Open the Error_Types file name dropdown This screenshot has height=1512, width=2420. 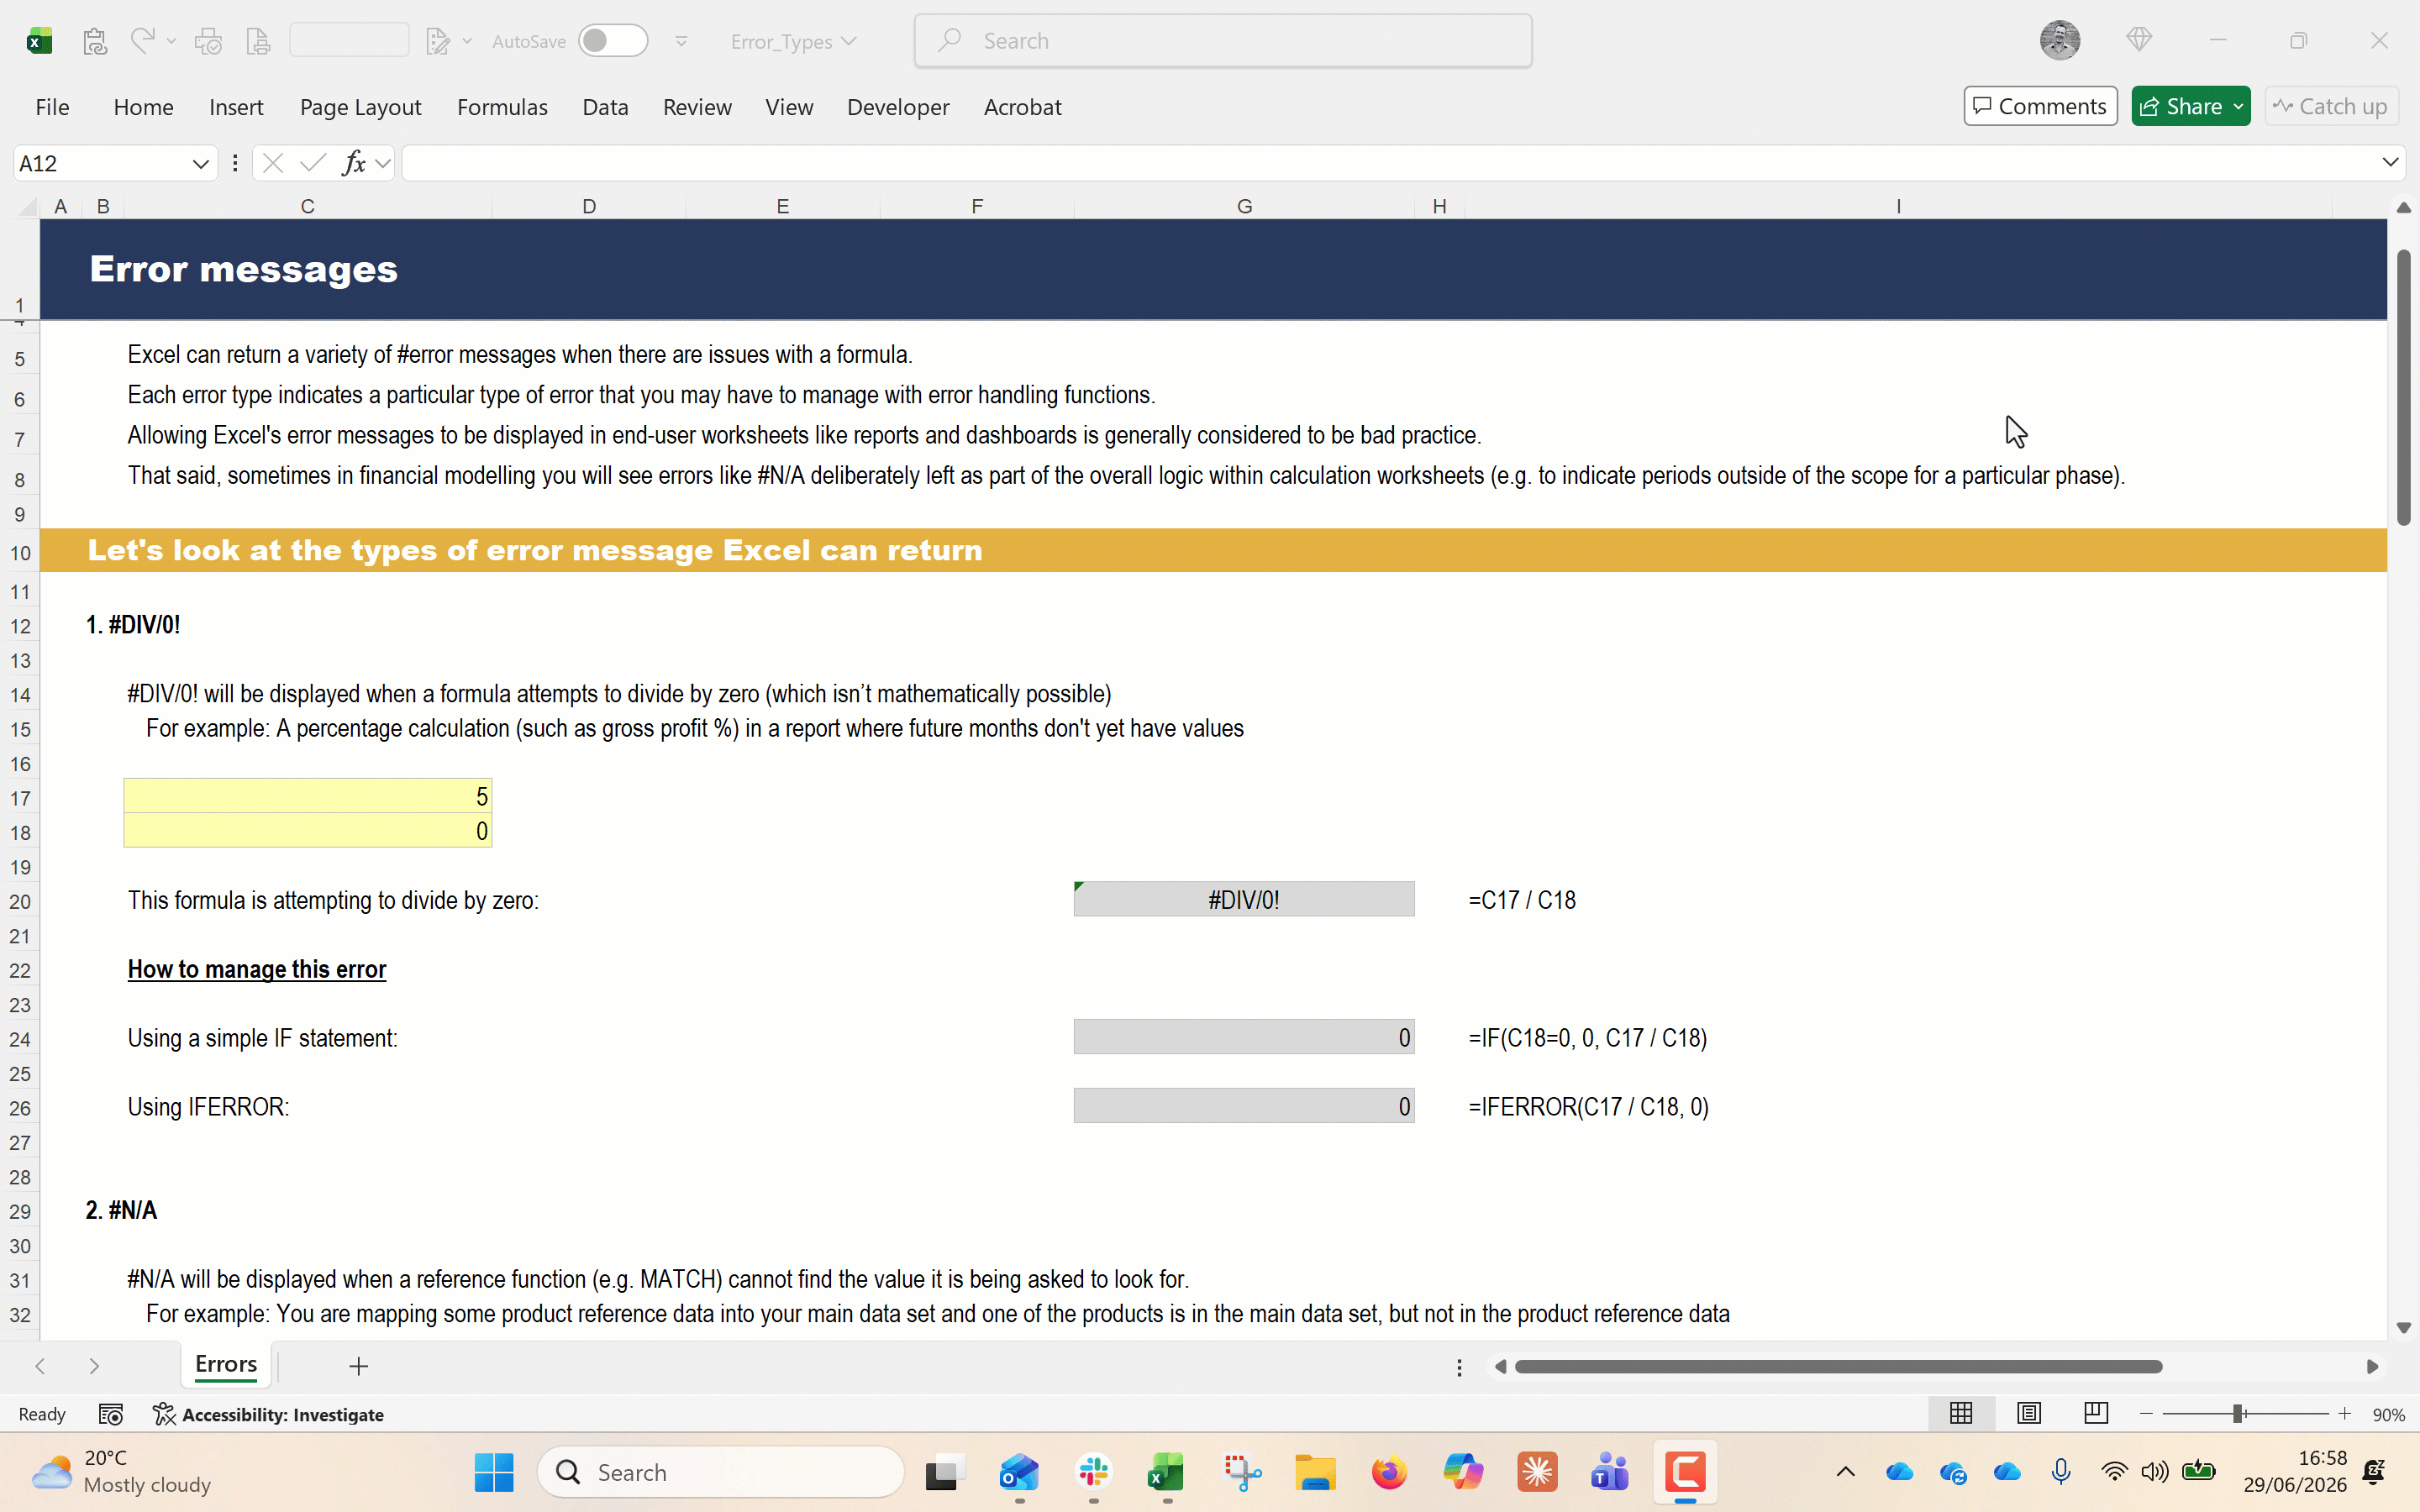[849, 41]
